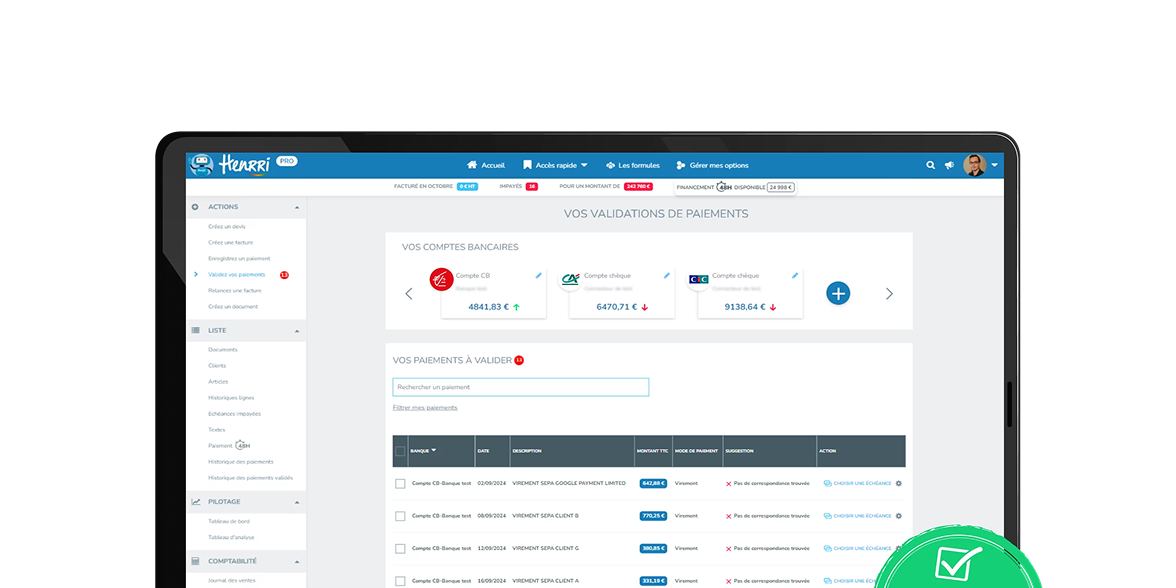Screen dimensions: 1176x588
Task: Focus the Rechercher un paiement field
Action: pos(520,387)
